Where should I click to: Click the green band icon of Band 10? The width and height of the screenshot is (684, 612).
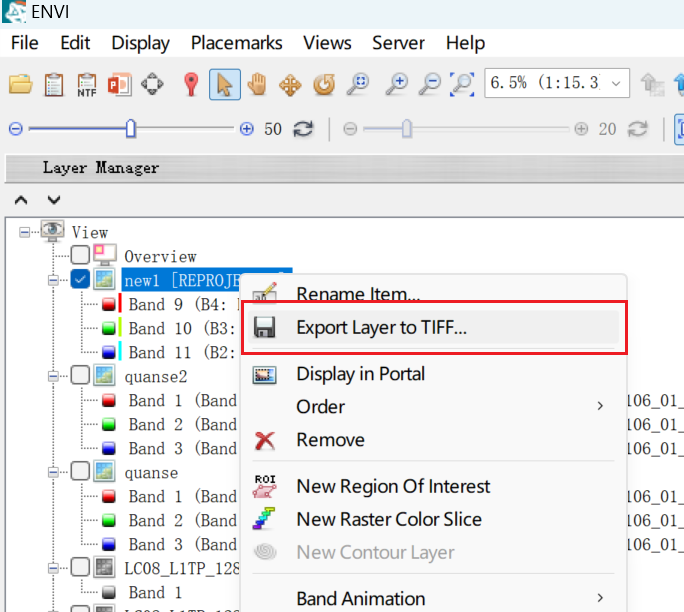click(109, 328)
